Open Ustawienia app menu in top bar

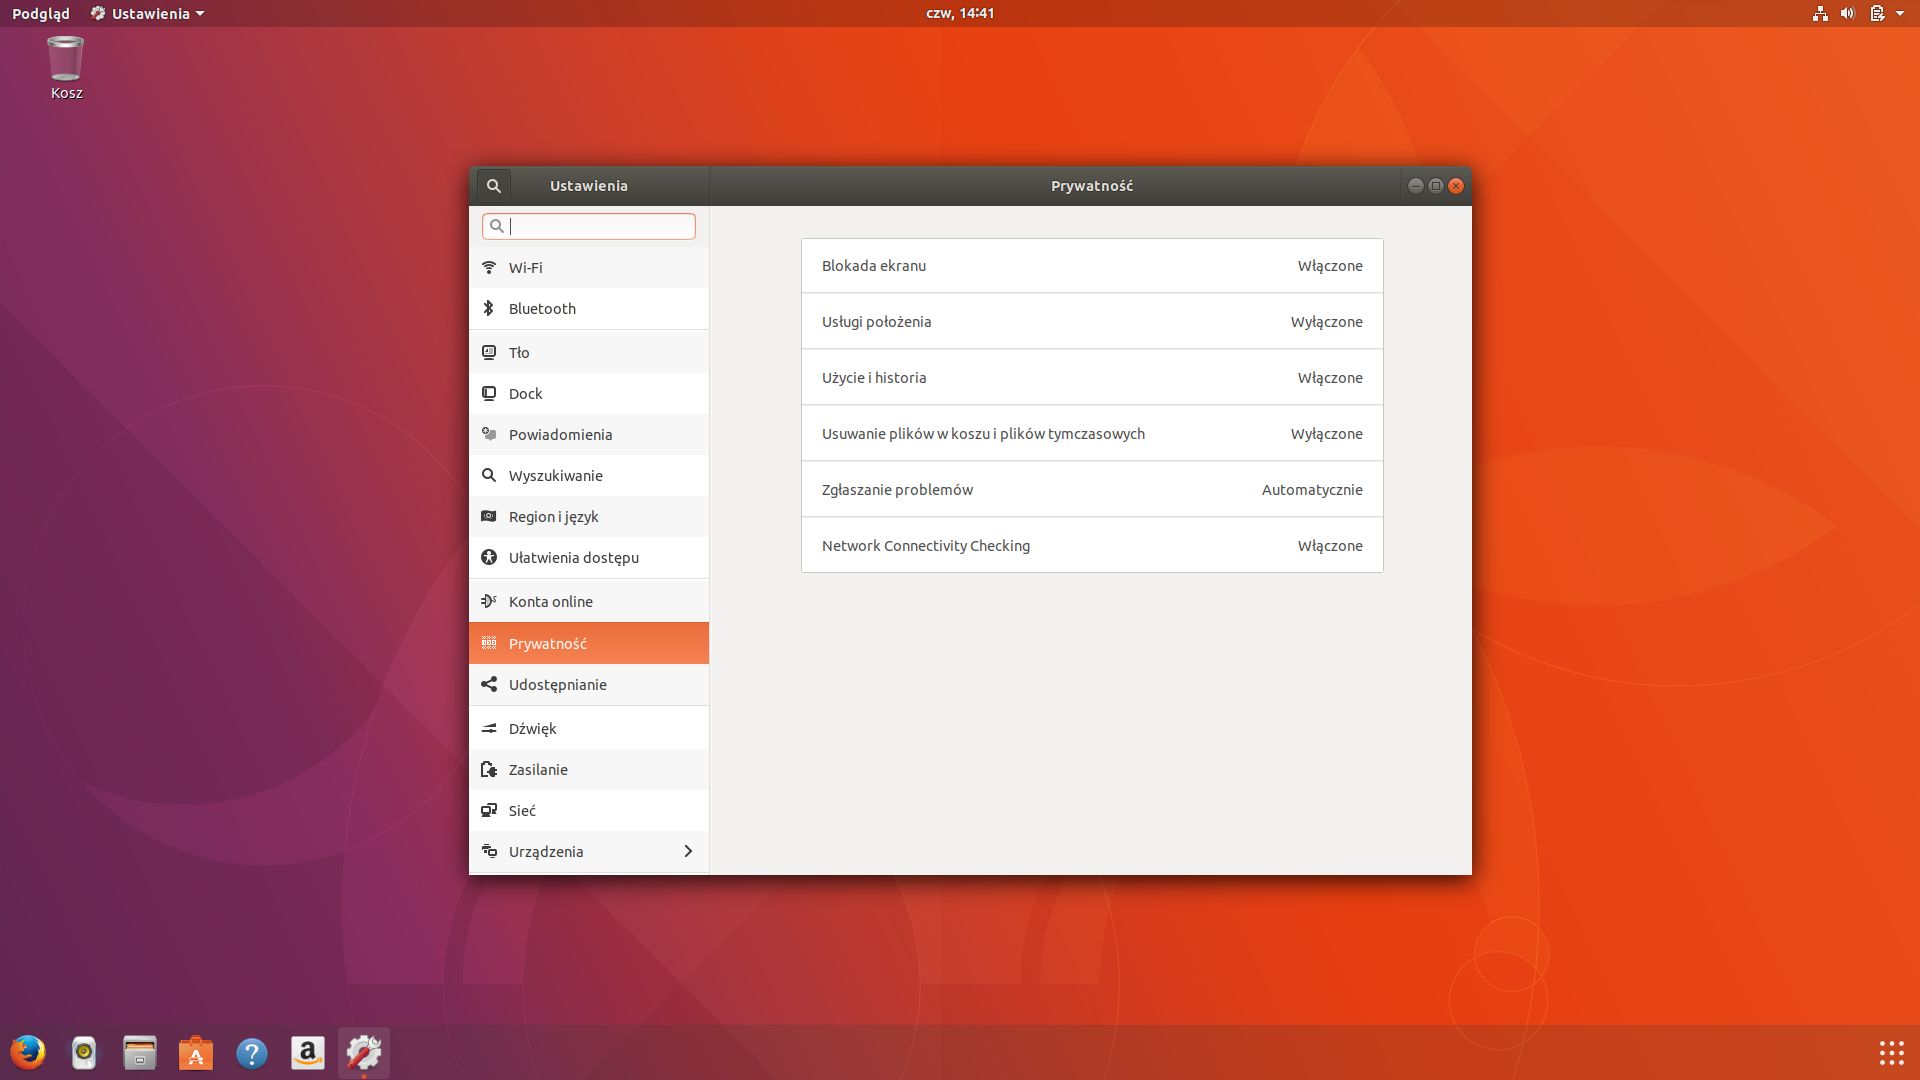[148, 13]
